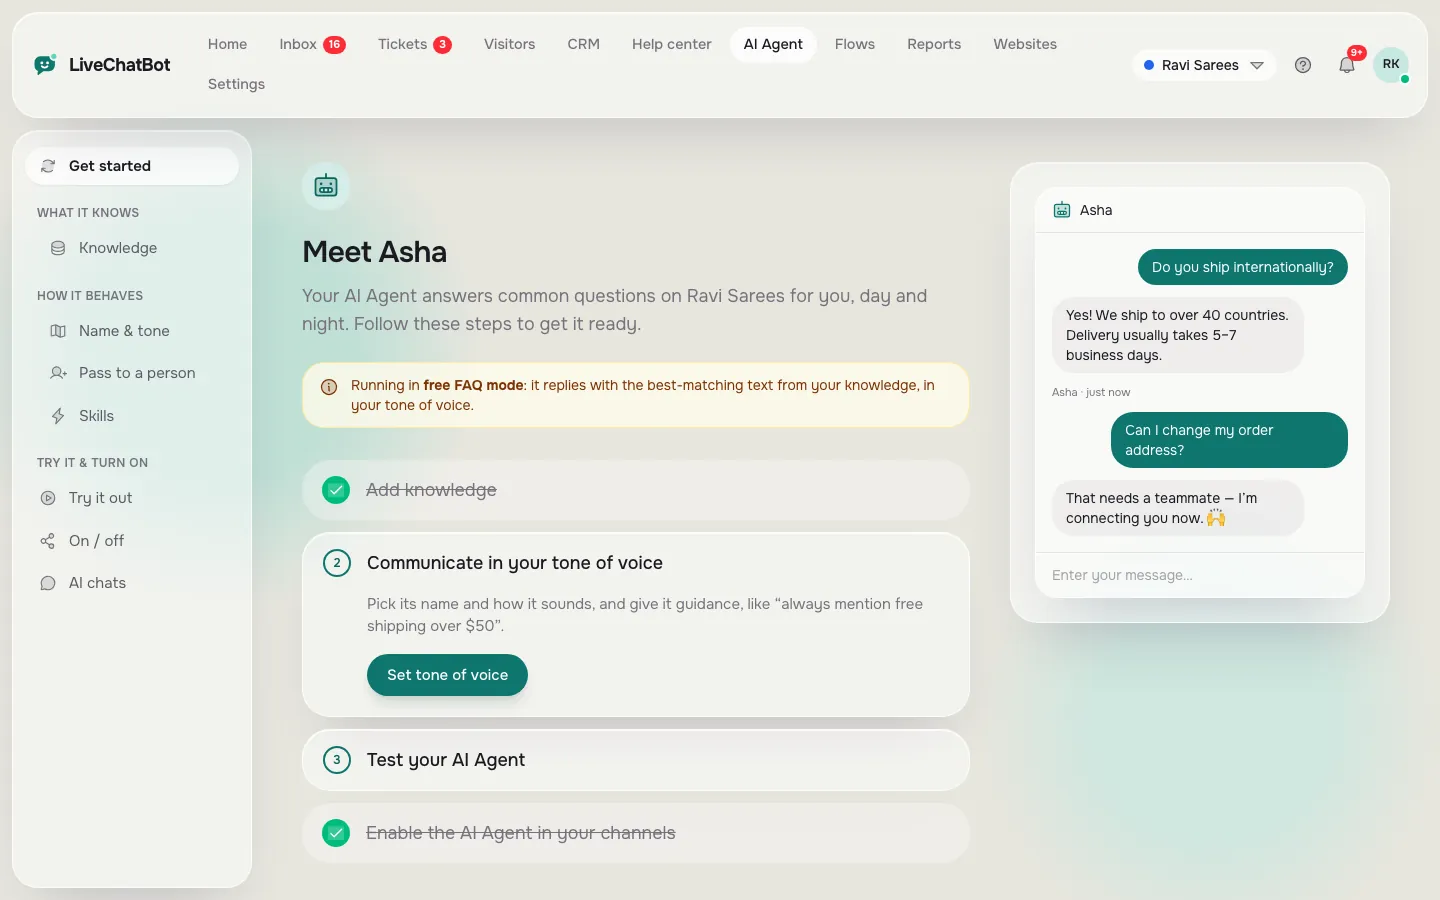Screen dimensions: 1440x900
Task: Open the Help center tab
Action: coord(671,44)
